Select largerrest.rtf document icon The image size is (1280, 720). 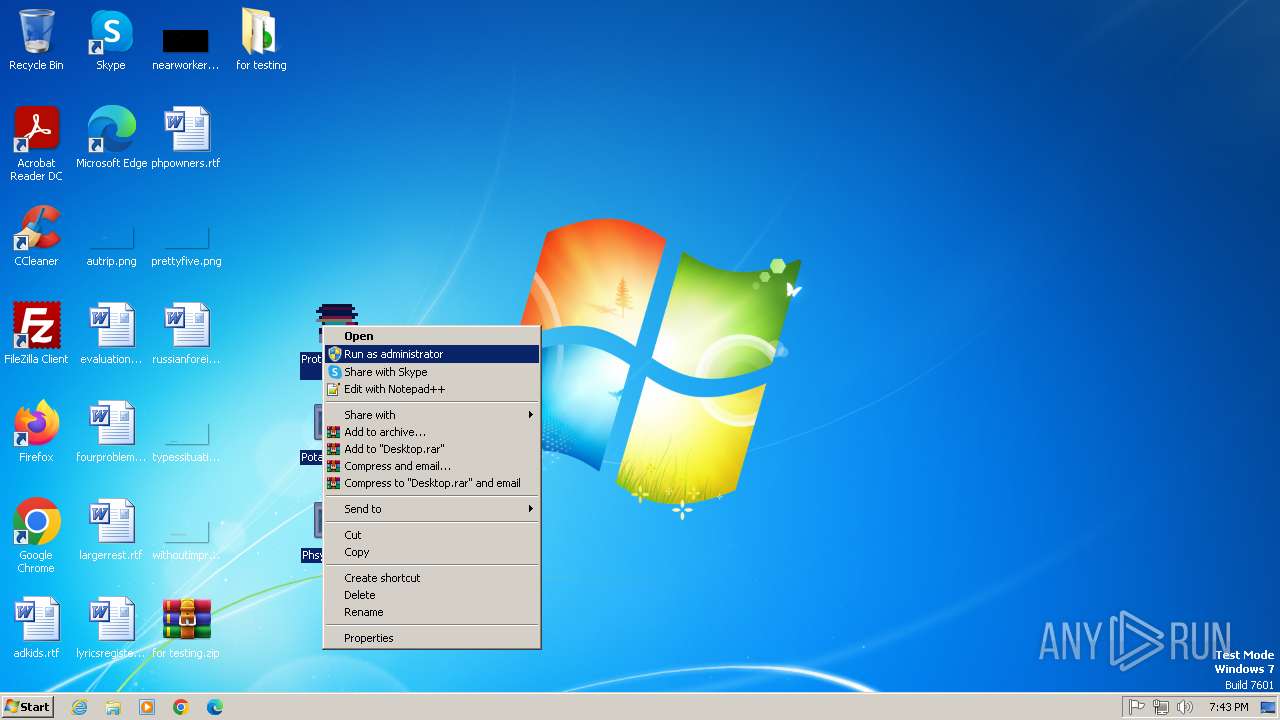111,530
